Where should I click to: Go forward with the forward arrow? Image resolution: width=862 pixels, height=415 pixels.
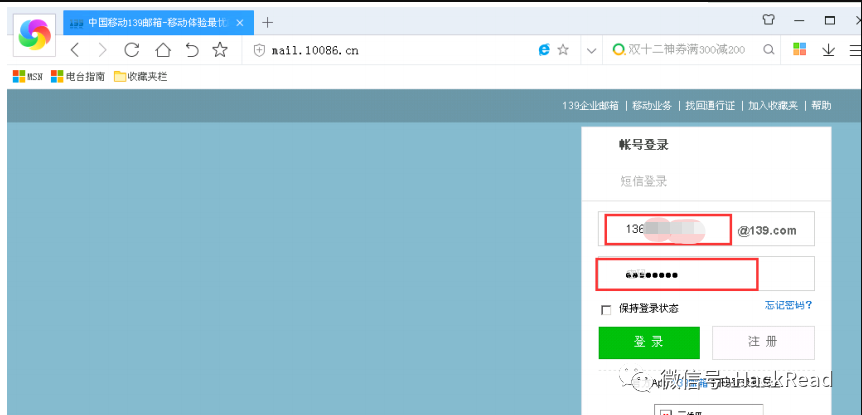102,51
